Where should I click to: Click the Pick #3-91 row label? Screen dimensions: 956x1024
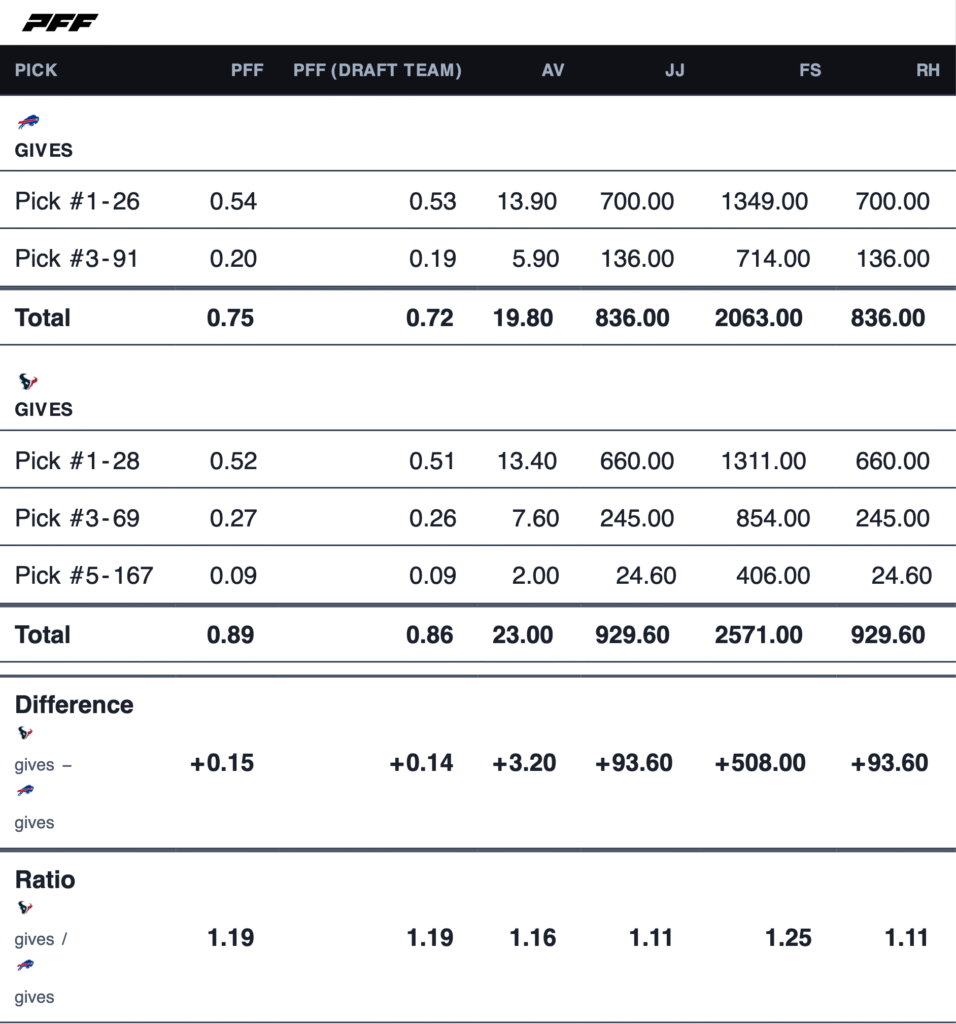tap(76, 259)
